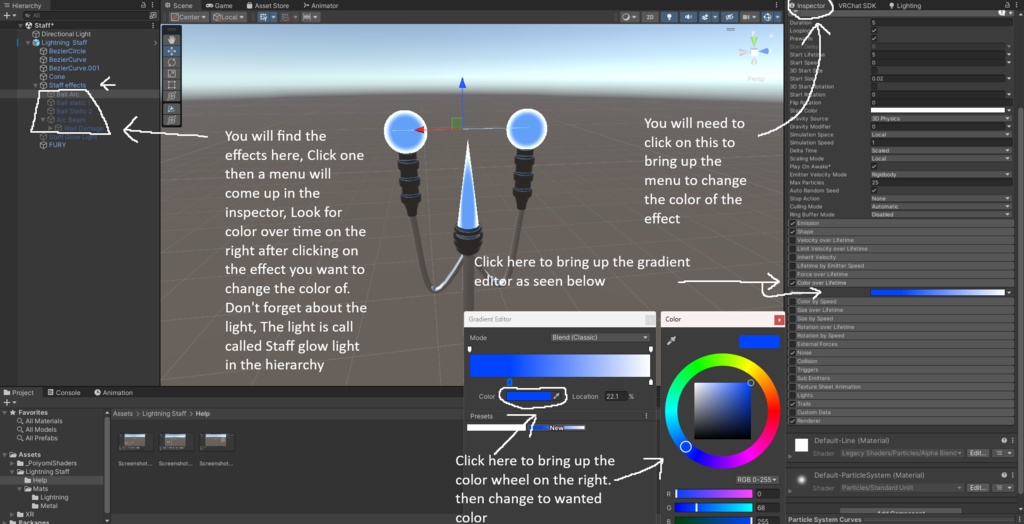Open scene Gizmos menu icon
1024x524 pixels.
[x=768, y=18]
